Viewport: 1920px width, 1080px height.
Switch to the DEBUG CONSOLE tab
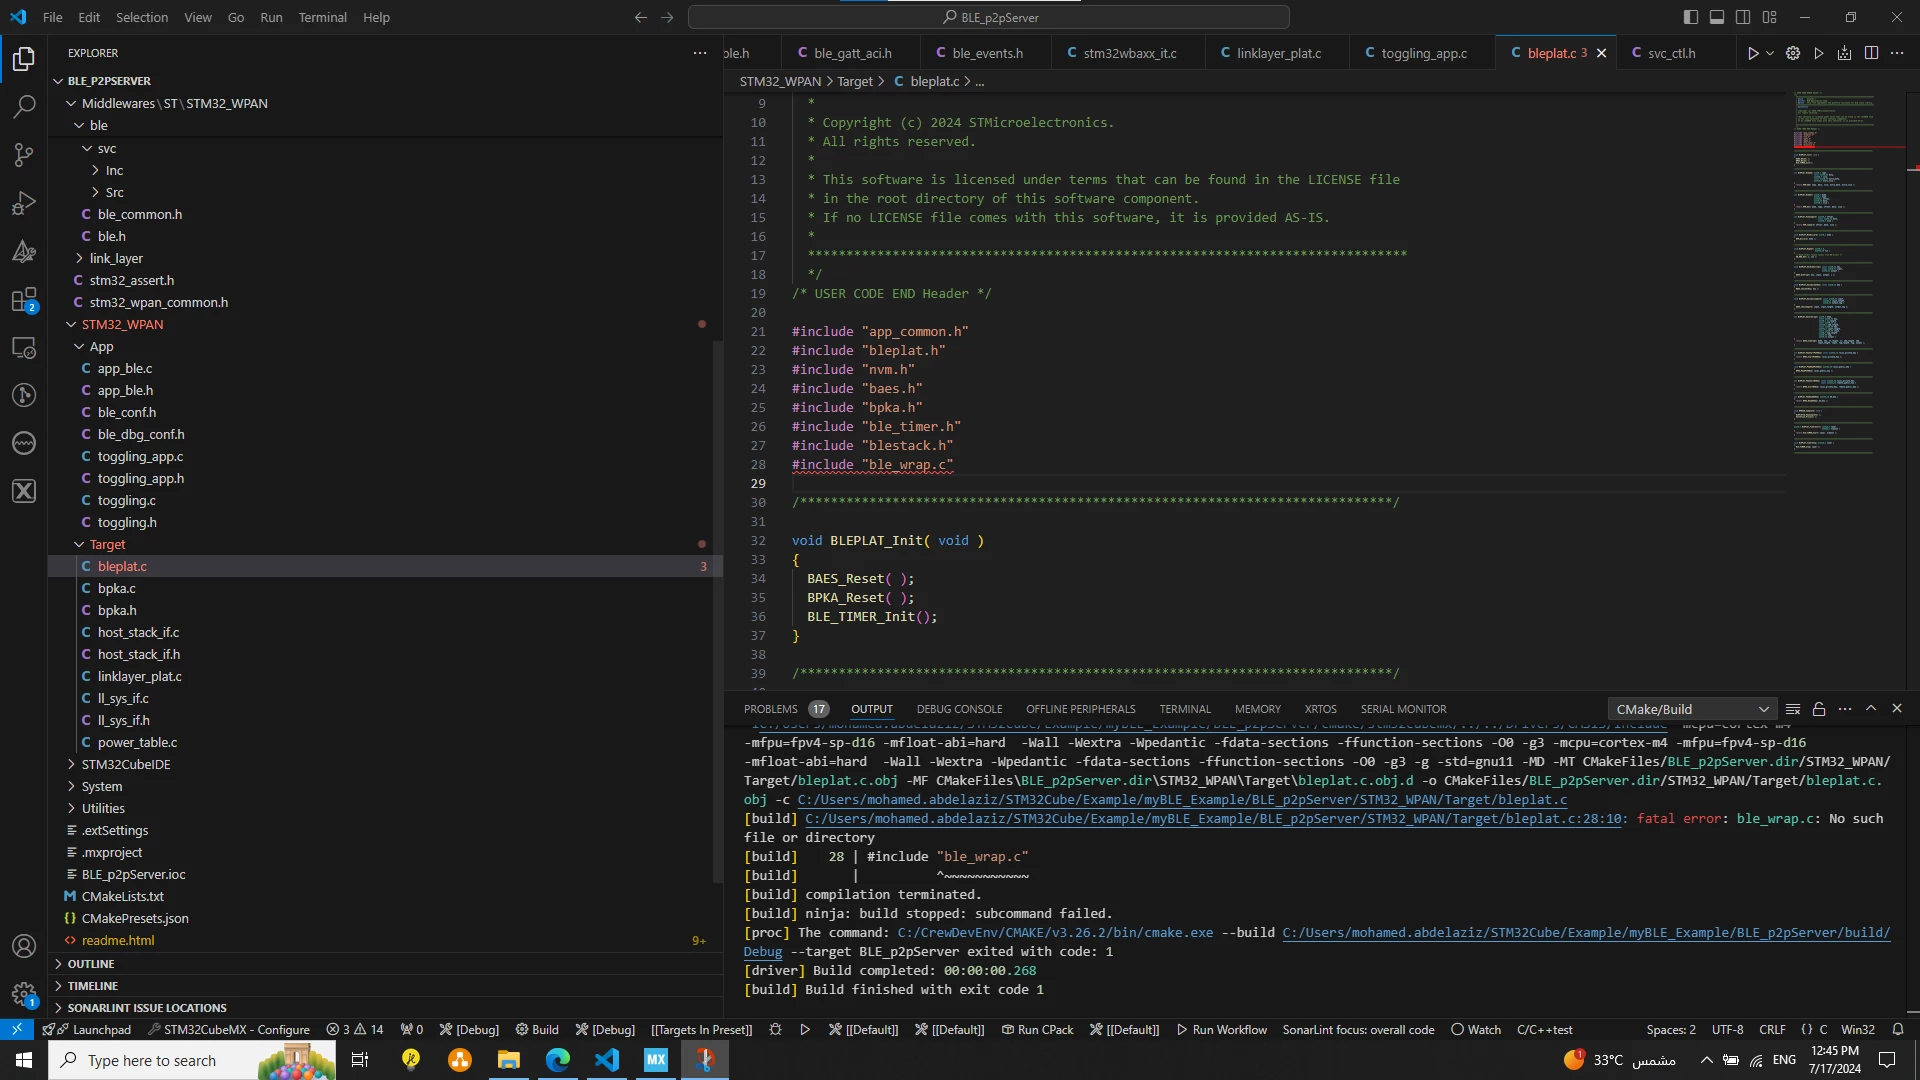point(959,709)
